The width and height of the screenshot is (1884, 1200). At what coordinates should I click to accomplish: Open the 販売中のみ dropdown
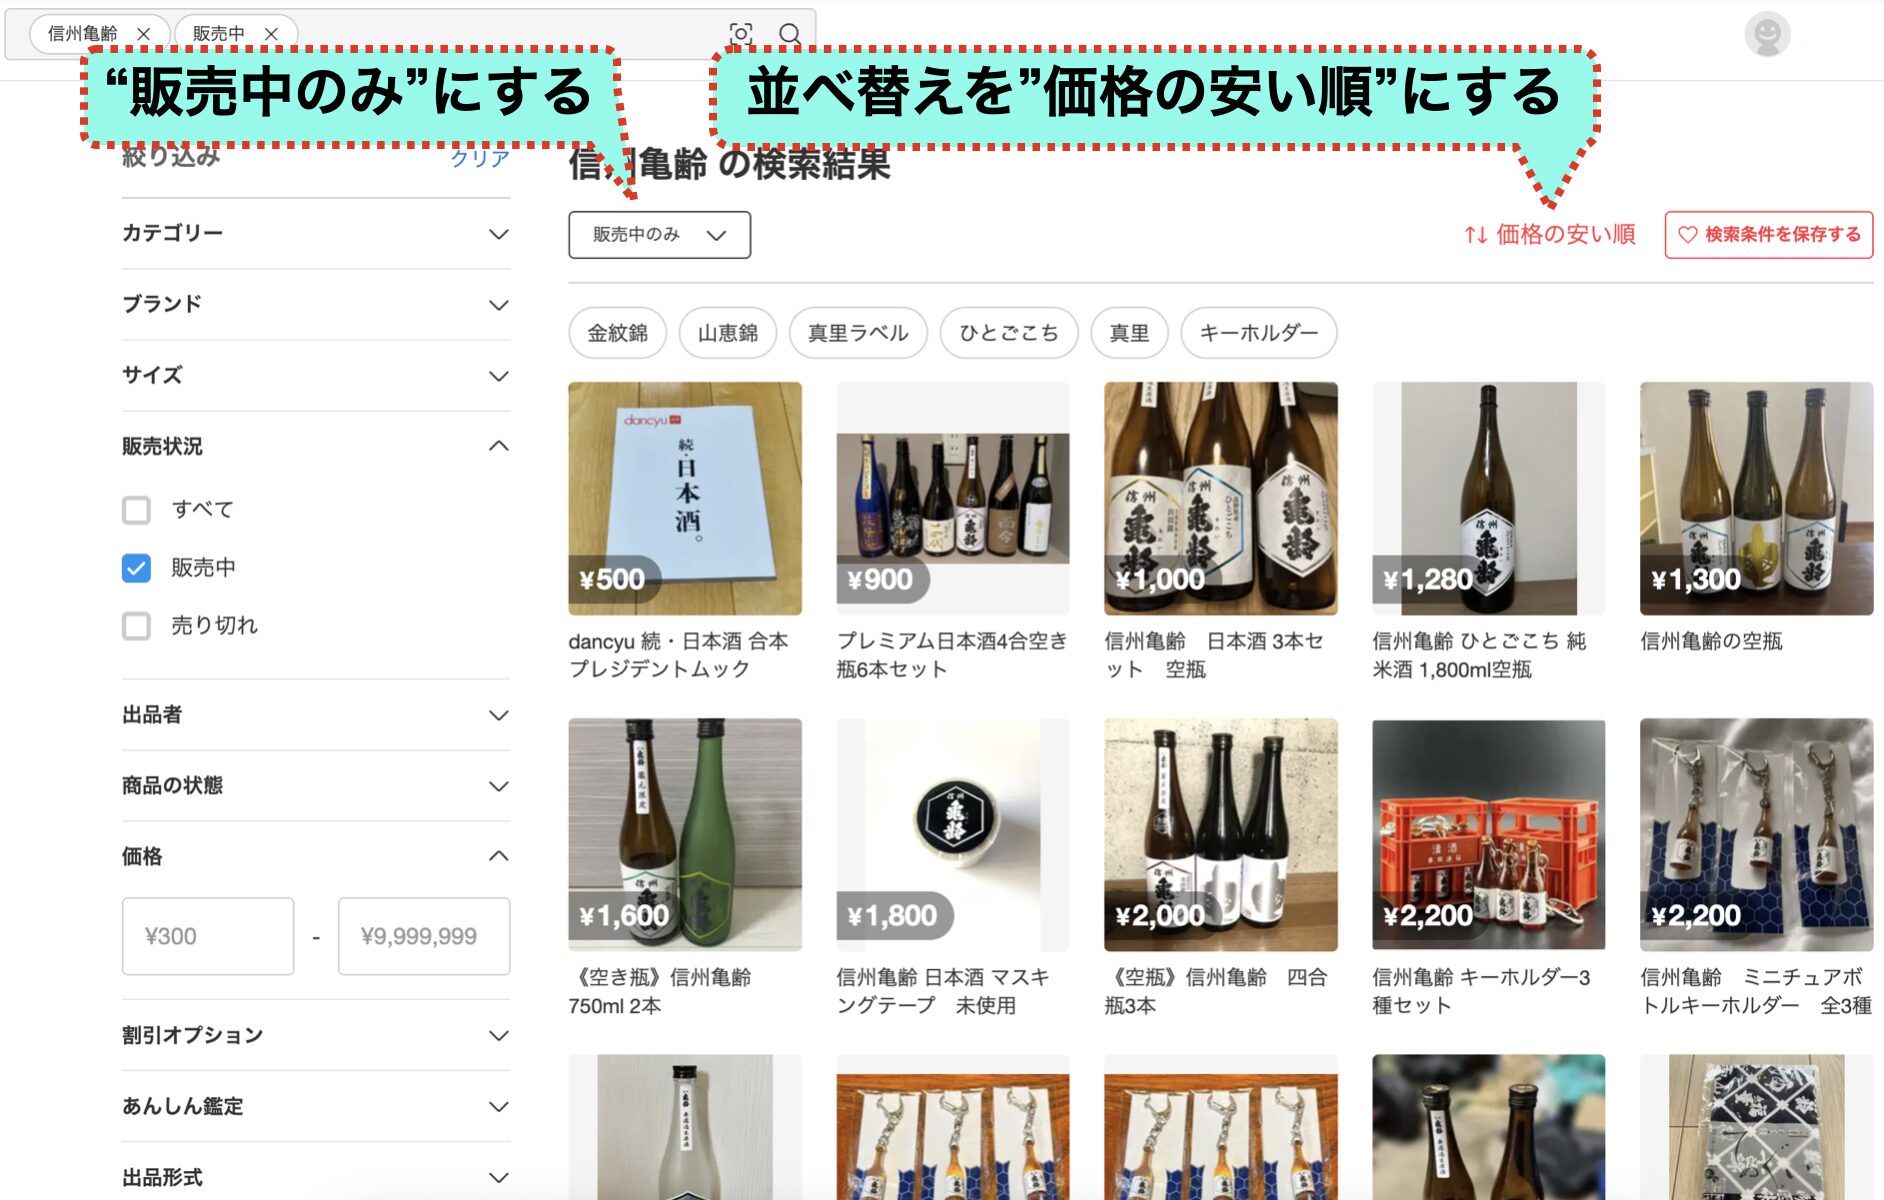[659, 235]
